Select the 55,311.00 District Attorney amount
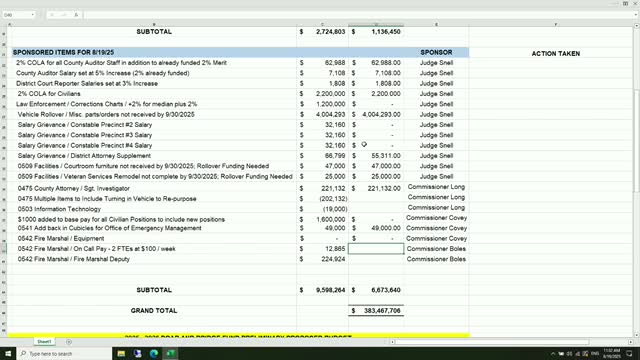The height and width of the screenshot is (360, 640). (x=386, y=156)
